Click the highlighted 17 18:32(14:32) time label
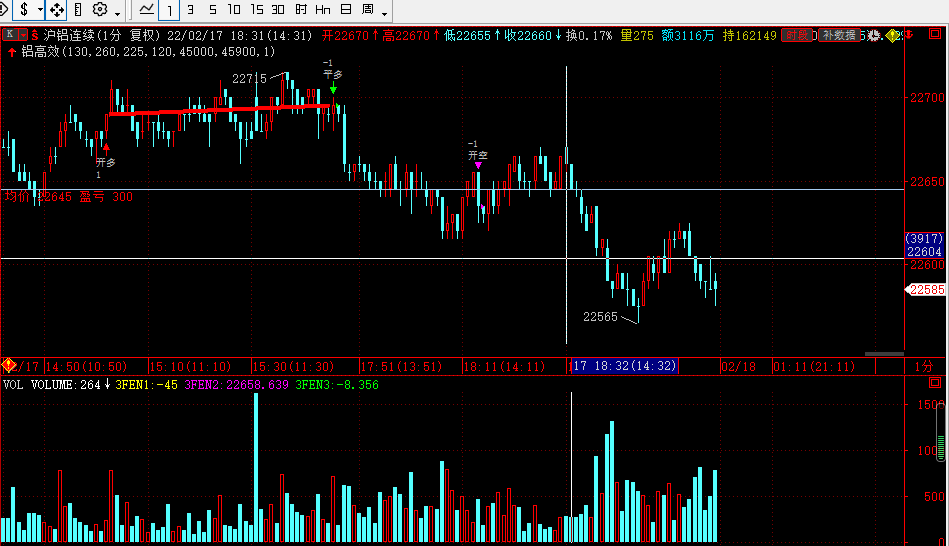 624,366
